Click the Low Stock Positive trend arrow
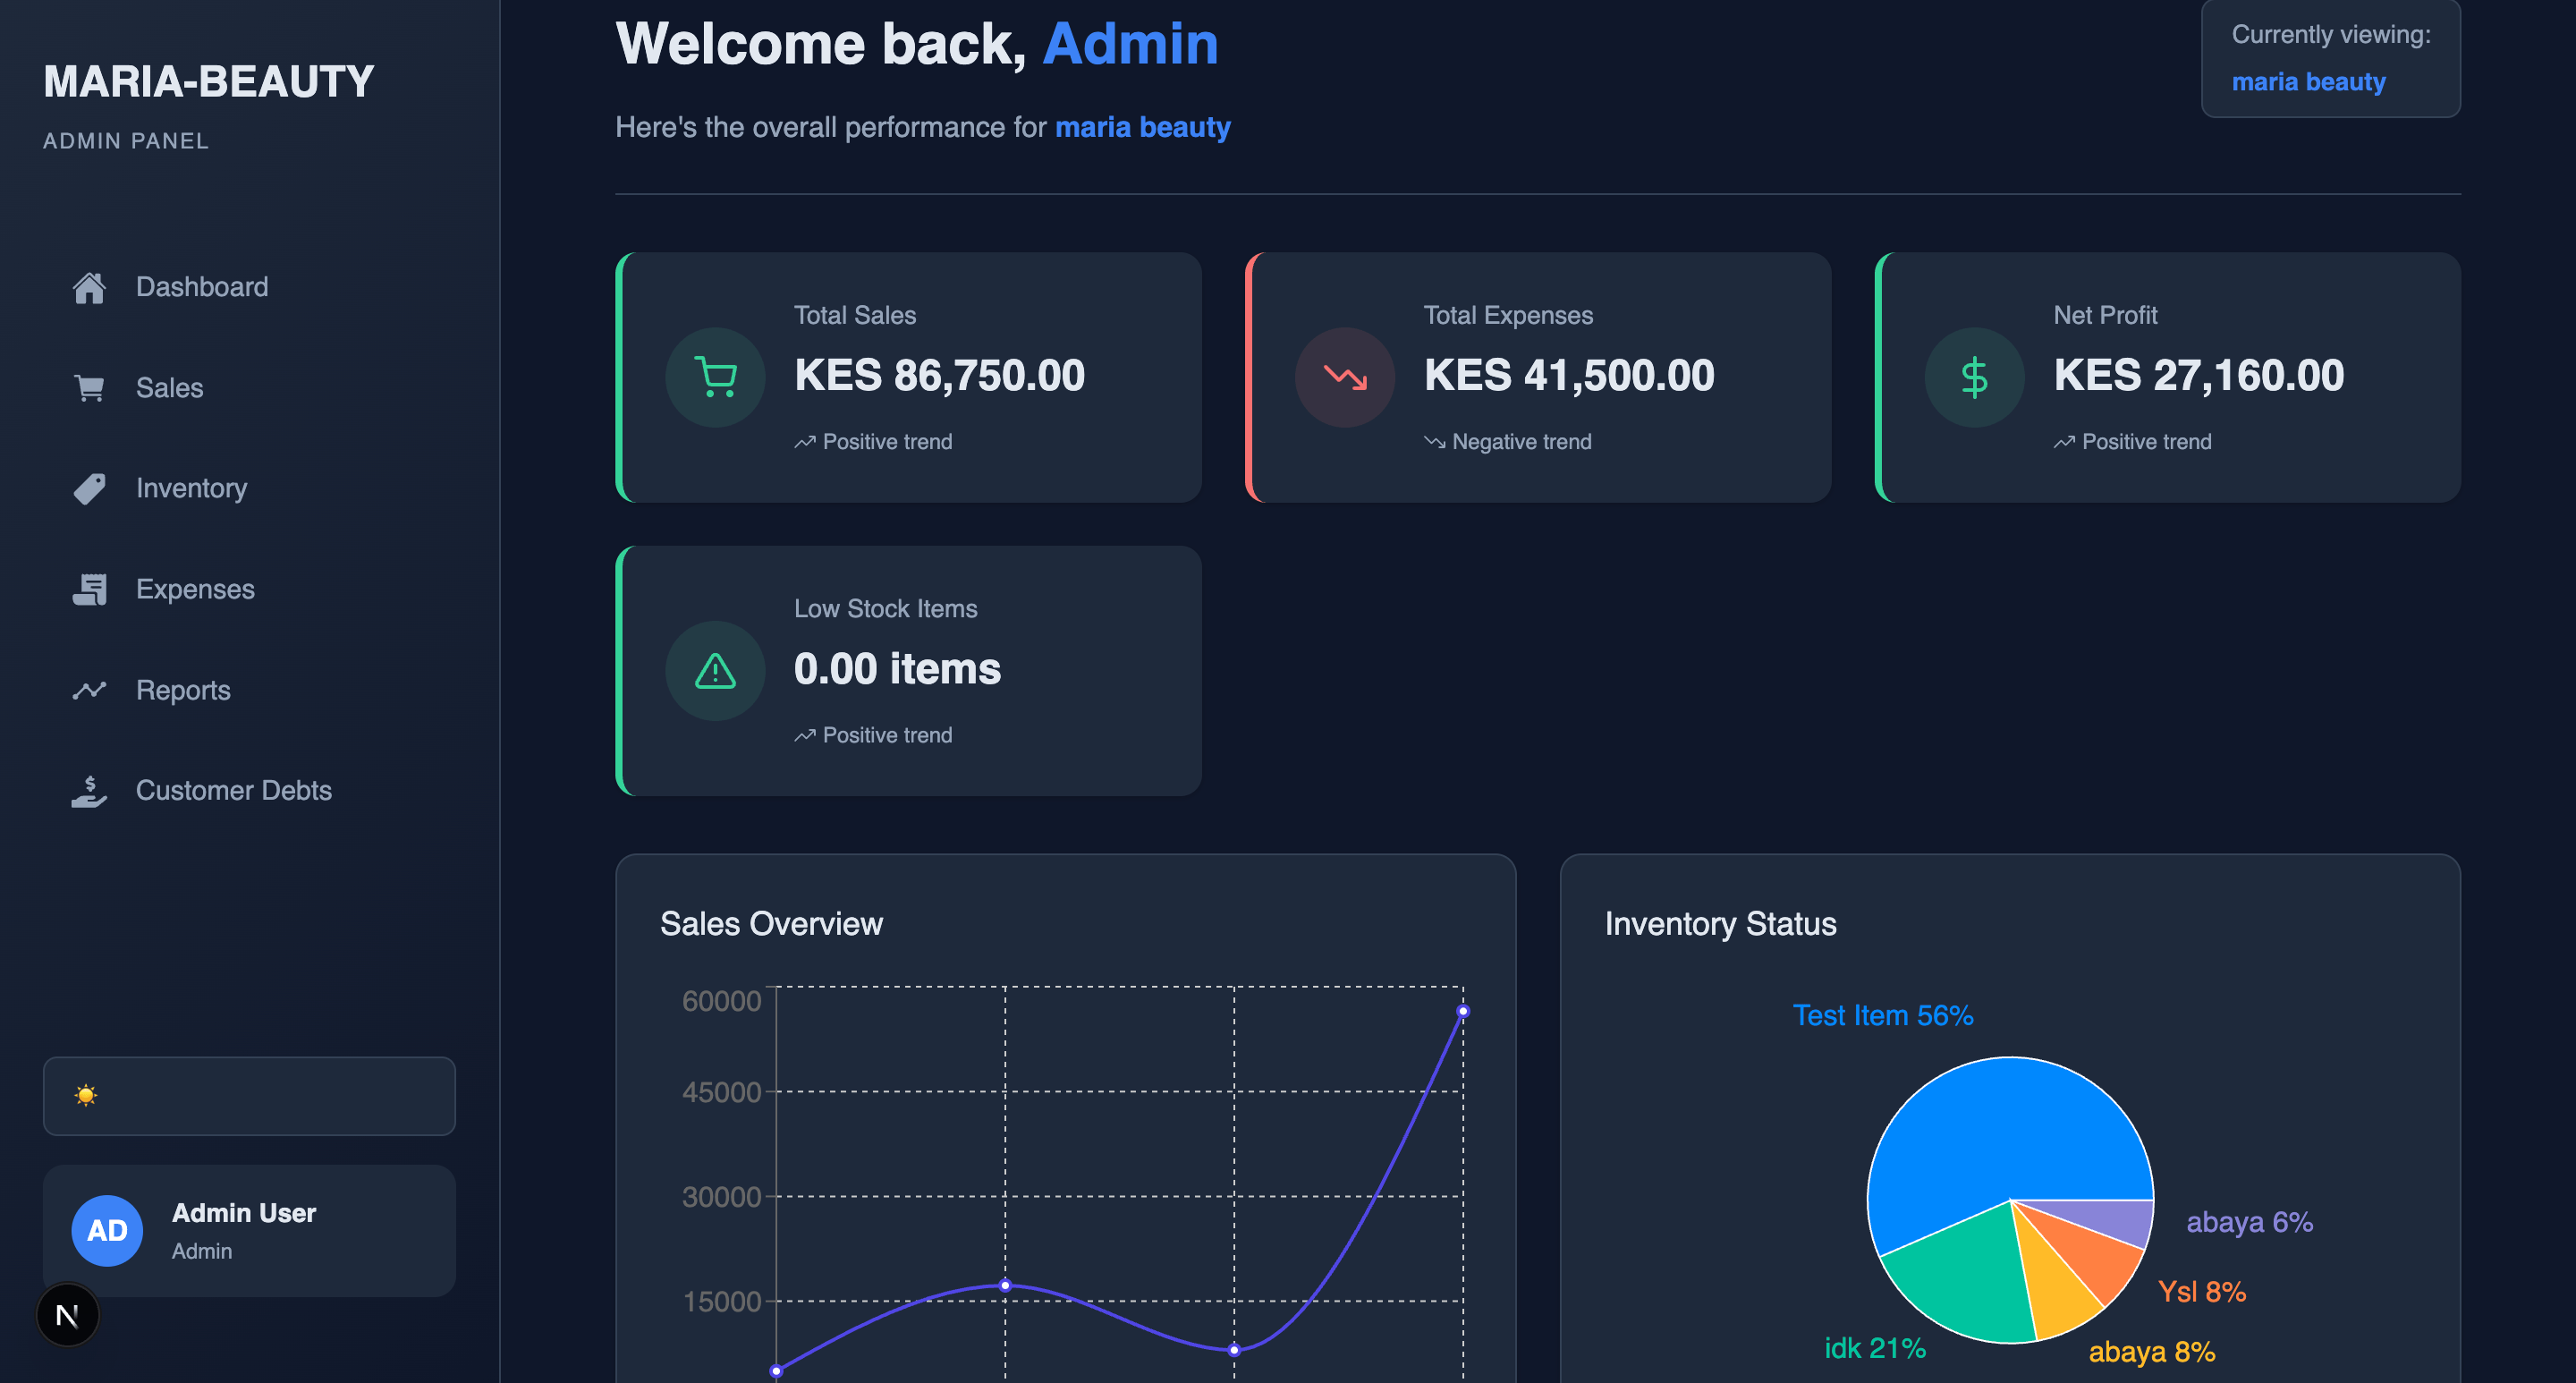 click(x=805, y=736)
